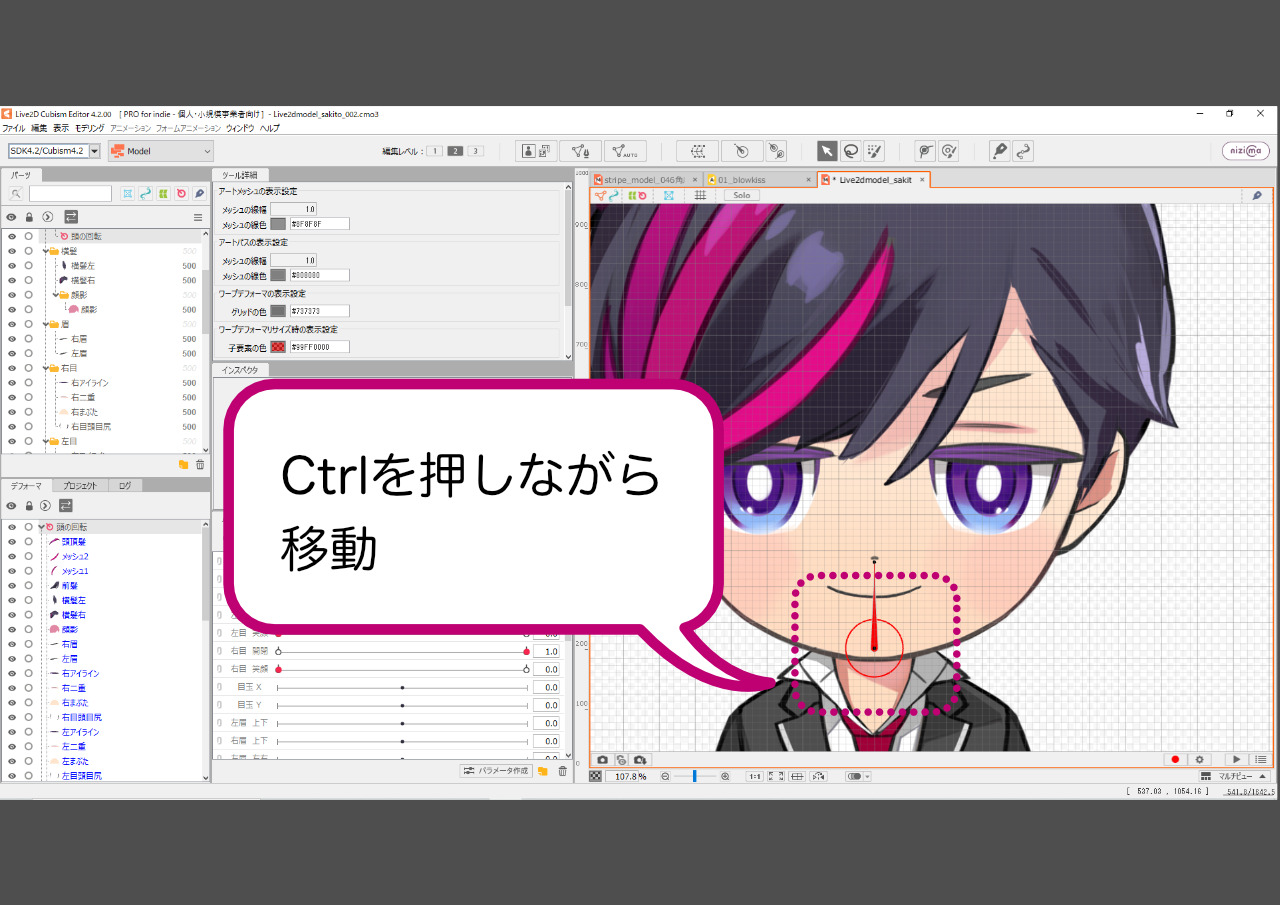Click the canvas snapshot camera icon
The width and height of the screenshot is (1280, 905).
(x=603, y=760)
